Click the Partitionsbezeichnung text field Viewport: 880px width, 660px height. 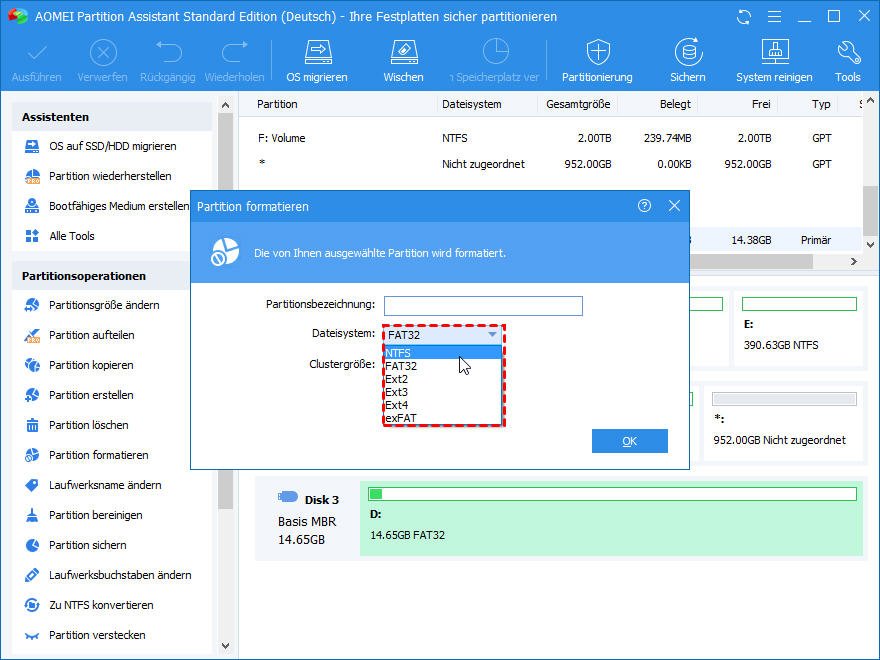click(483, 306)
